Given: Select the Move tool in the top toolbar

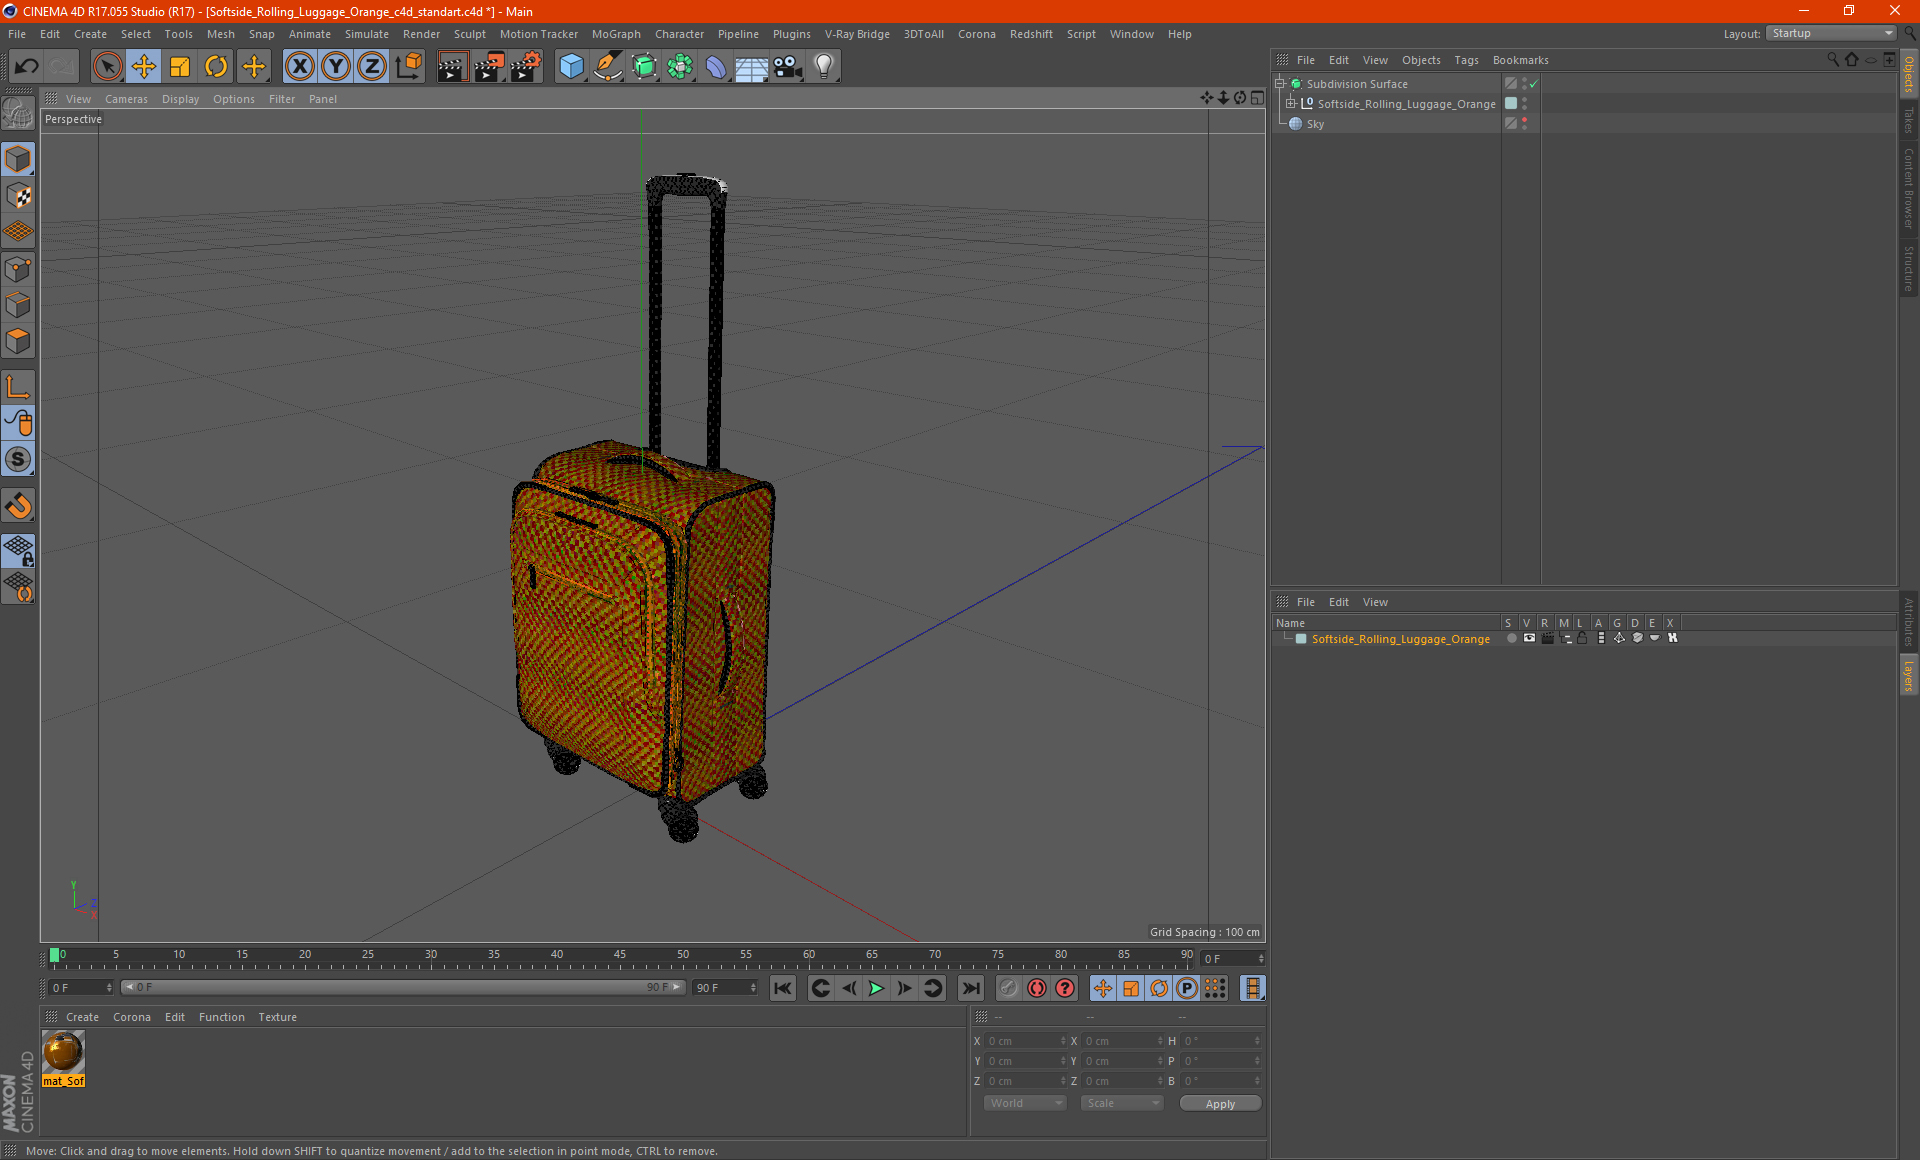Looking at the screenshot, I should (144, 67).
